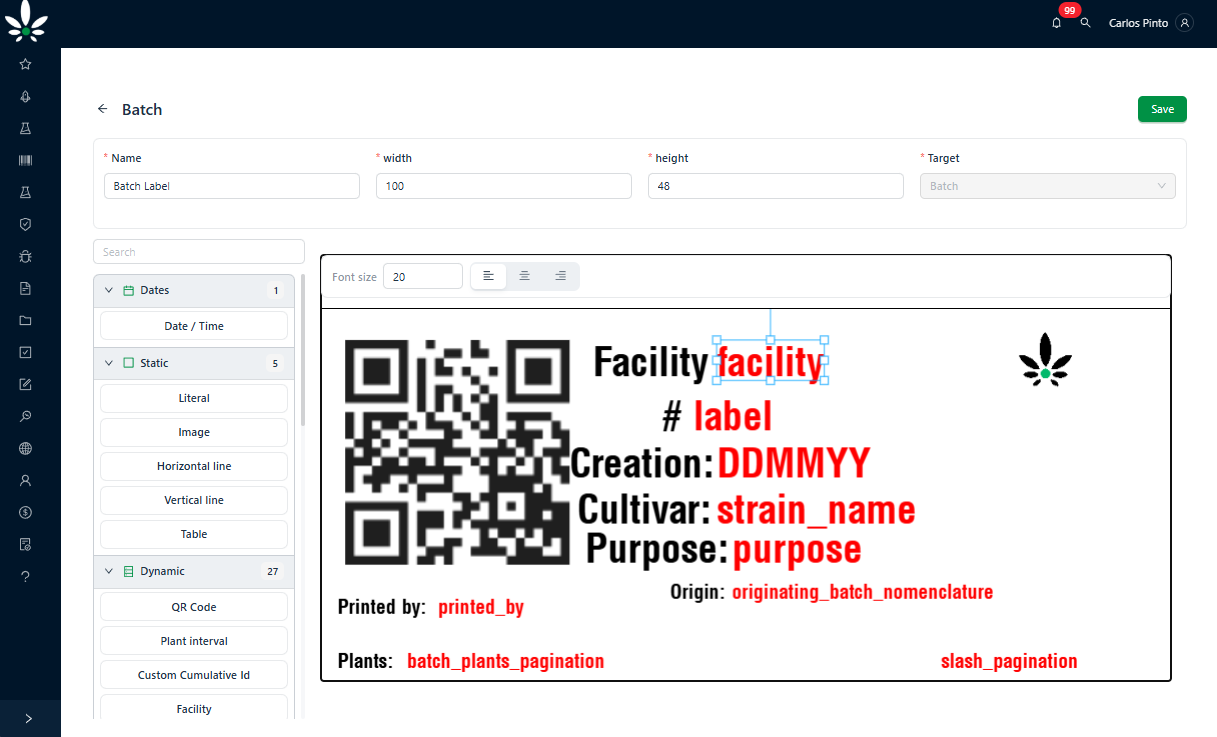Click the width input field

504,186
